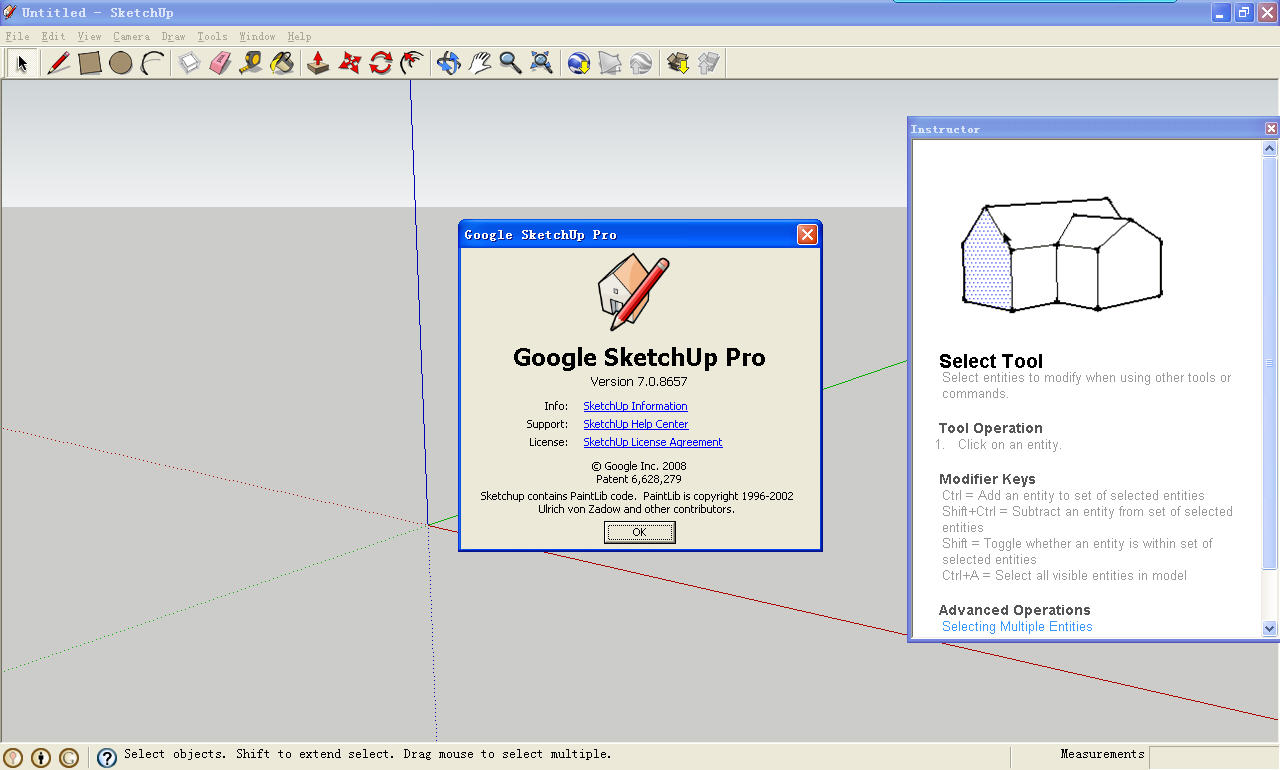Close the Instructor panel

1271,129
